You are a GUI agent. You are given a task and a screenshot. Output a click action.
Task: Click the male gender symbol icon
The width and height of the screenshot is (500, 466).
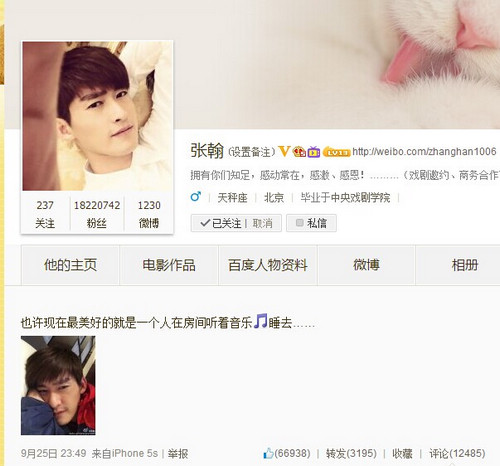[196, 197]
